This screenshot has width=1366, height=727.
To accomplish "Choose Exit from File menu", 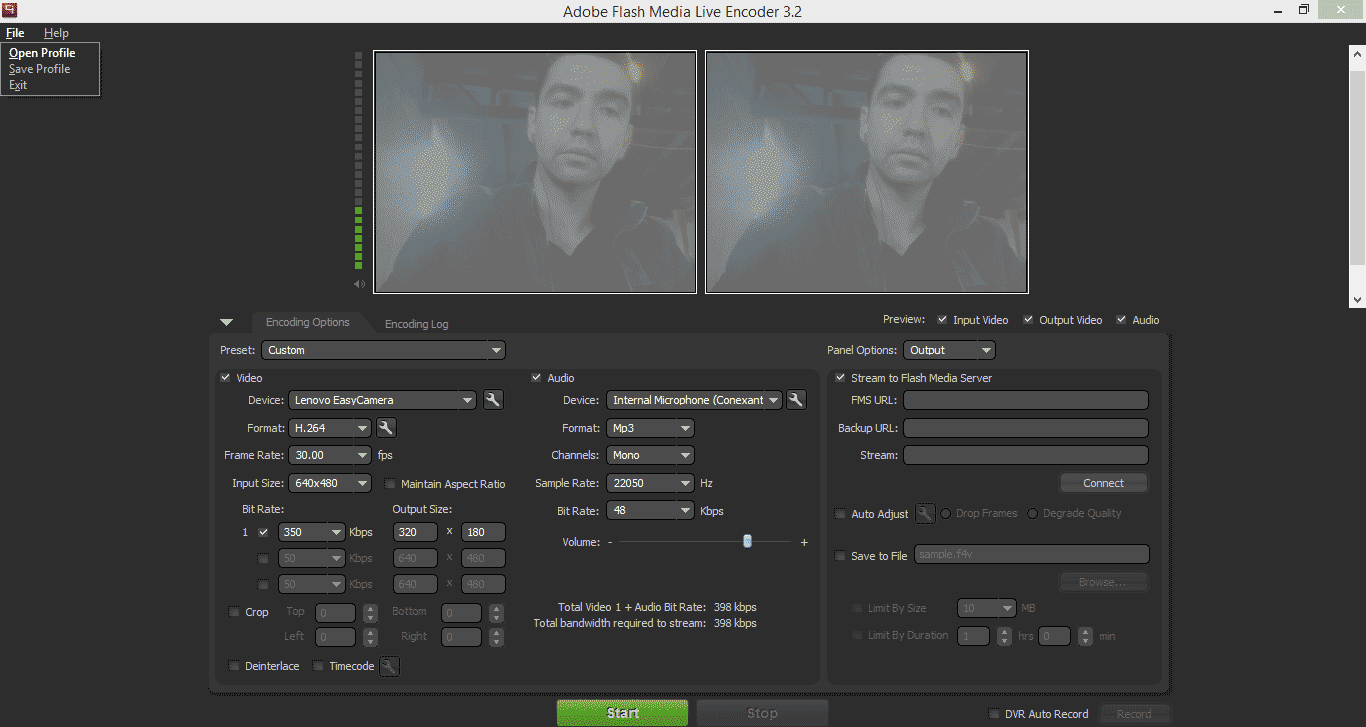I will [x=18, y=85].
